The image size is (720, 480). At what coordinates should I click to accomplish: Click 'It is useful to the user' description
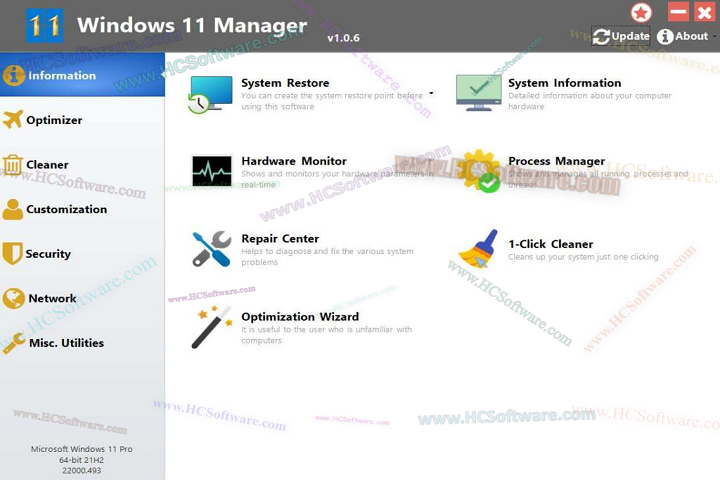click(x=326, y=335)
